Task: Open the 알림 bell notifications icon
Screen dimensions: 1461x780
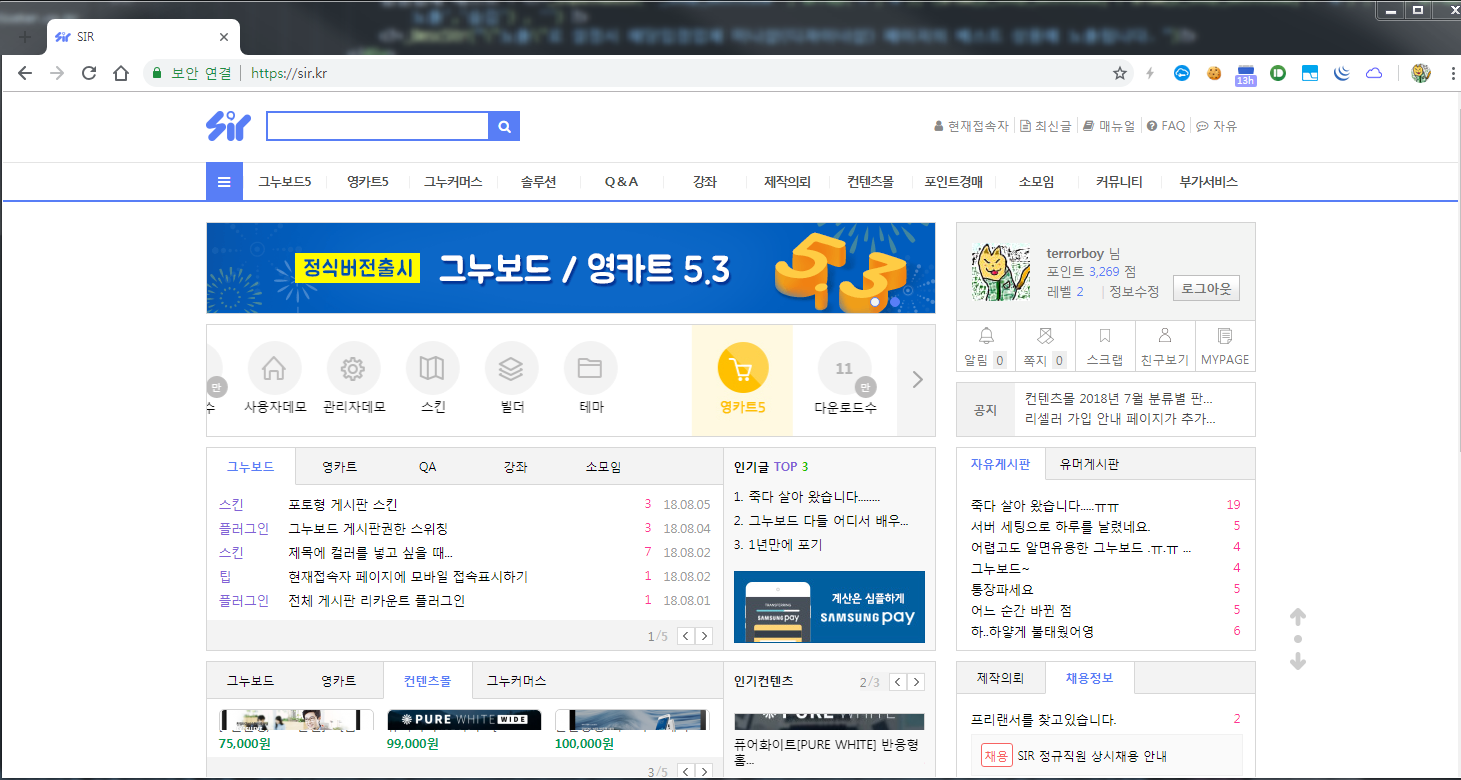Action: [986, 337]
